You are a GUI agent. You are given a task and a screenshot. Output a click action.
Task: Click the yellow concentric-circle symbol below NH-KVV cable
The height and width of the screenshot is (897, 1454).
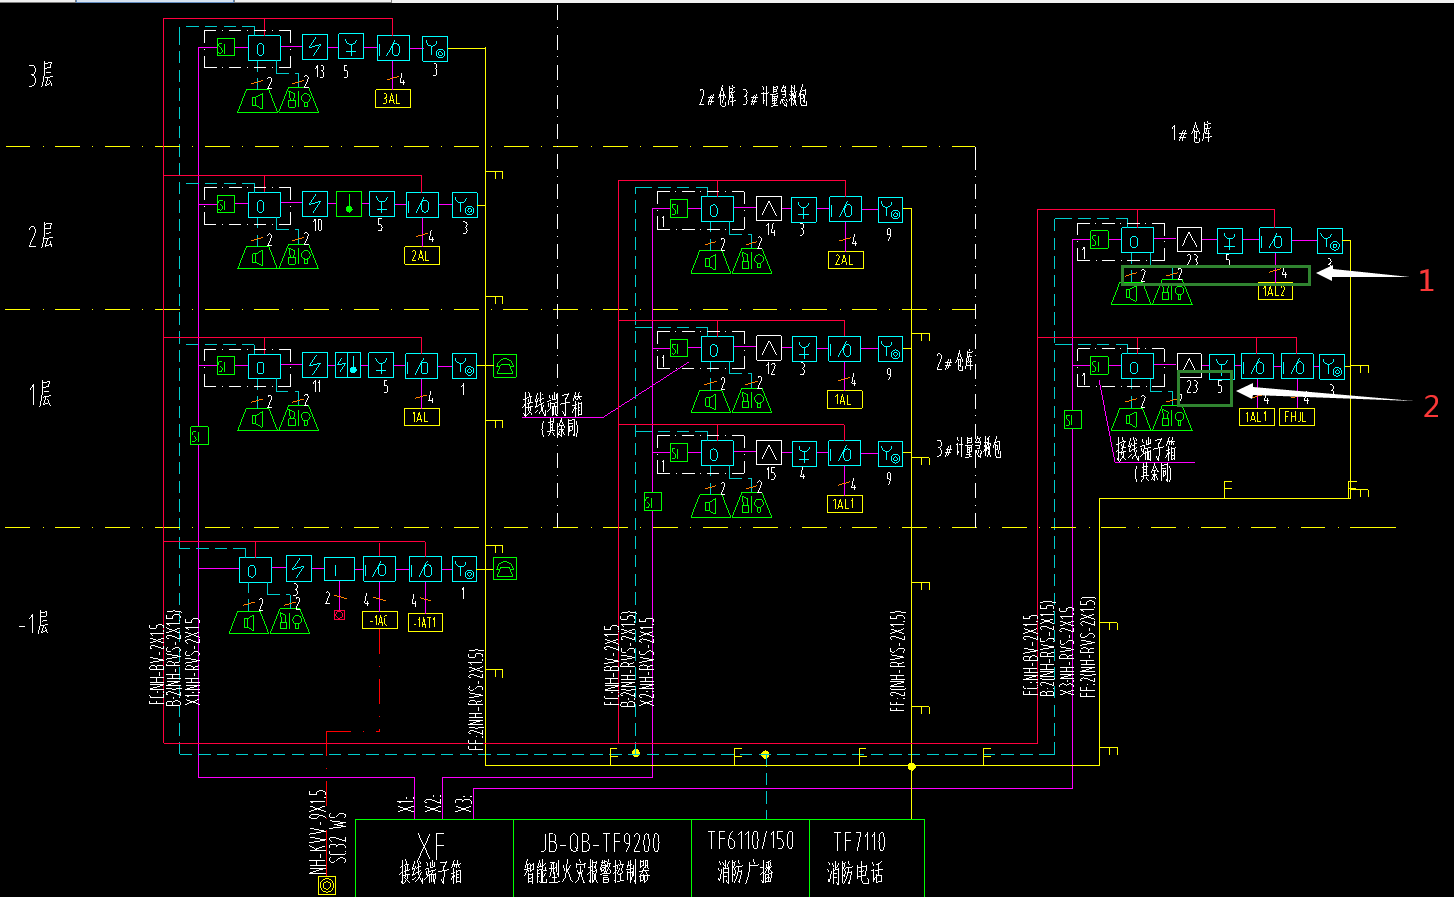(326, 885)
